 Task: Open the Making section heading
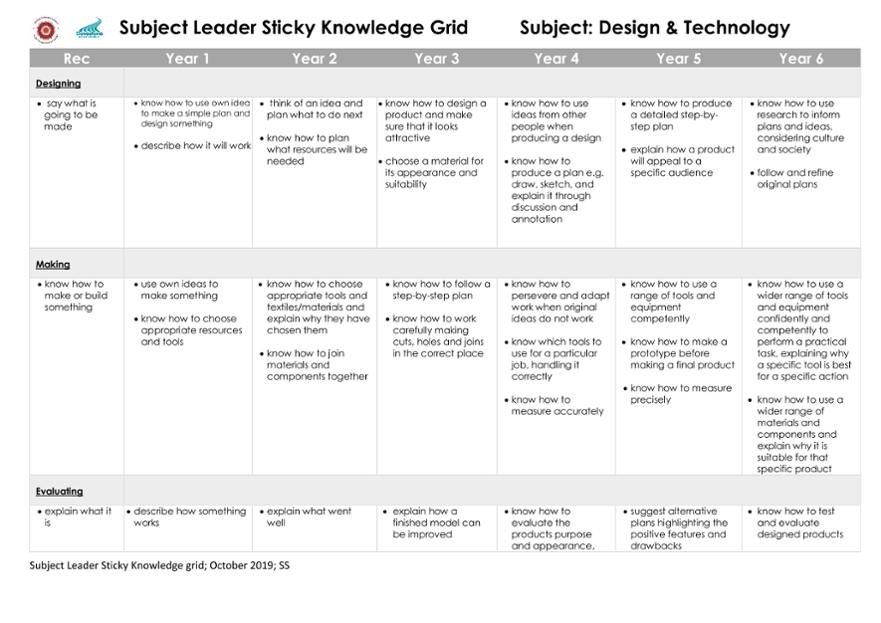(53, 265)
